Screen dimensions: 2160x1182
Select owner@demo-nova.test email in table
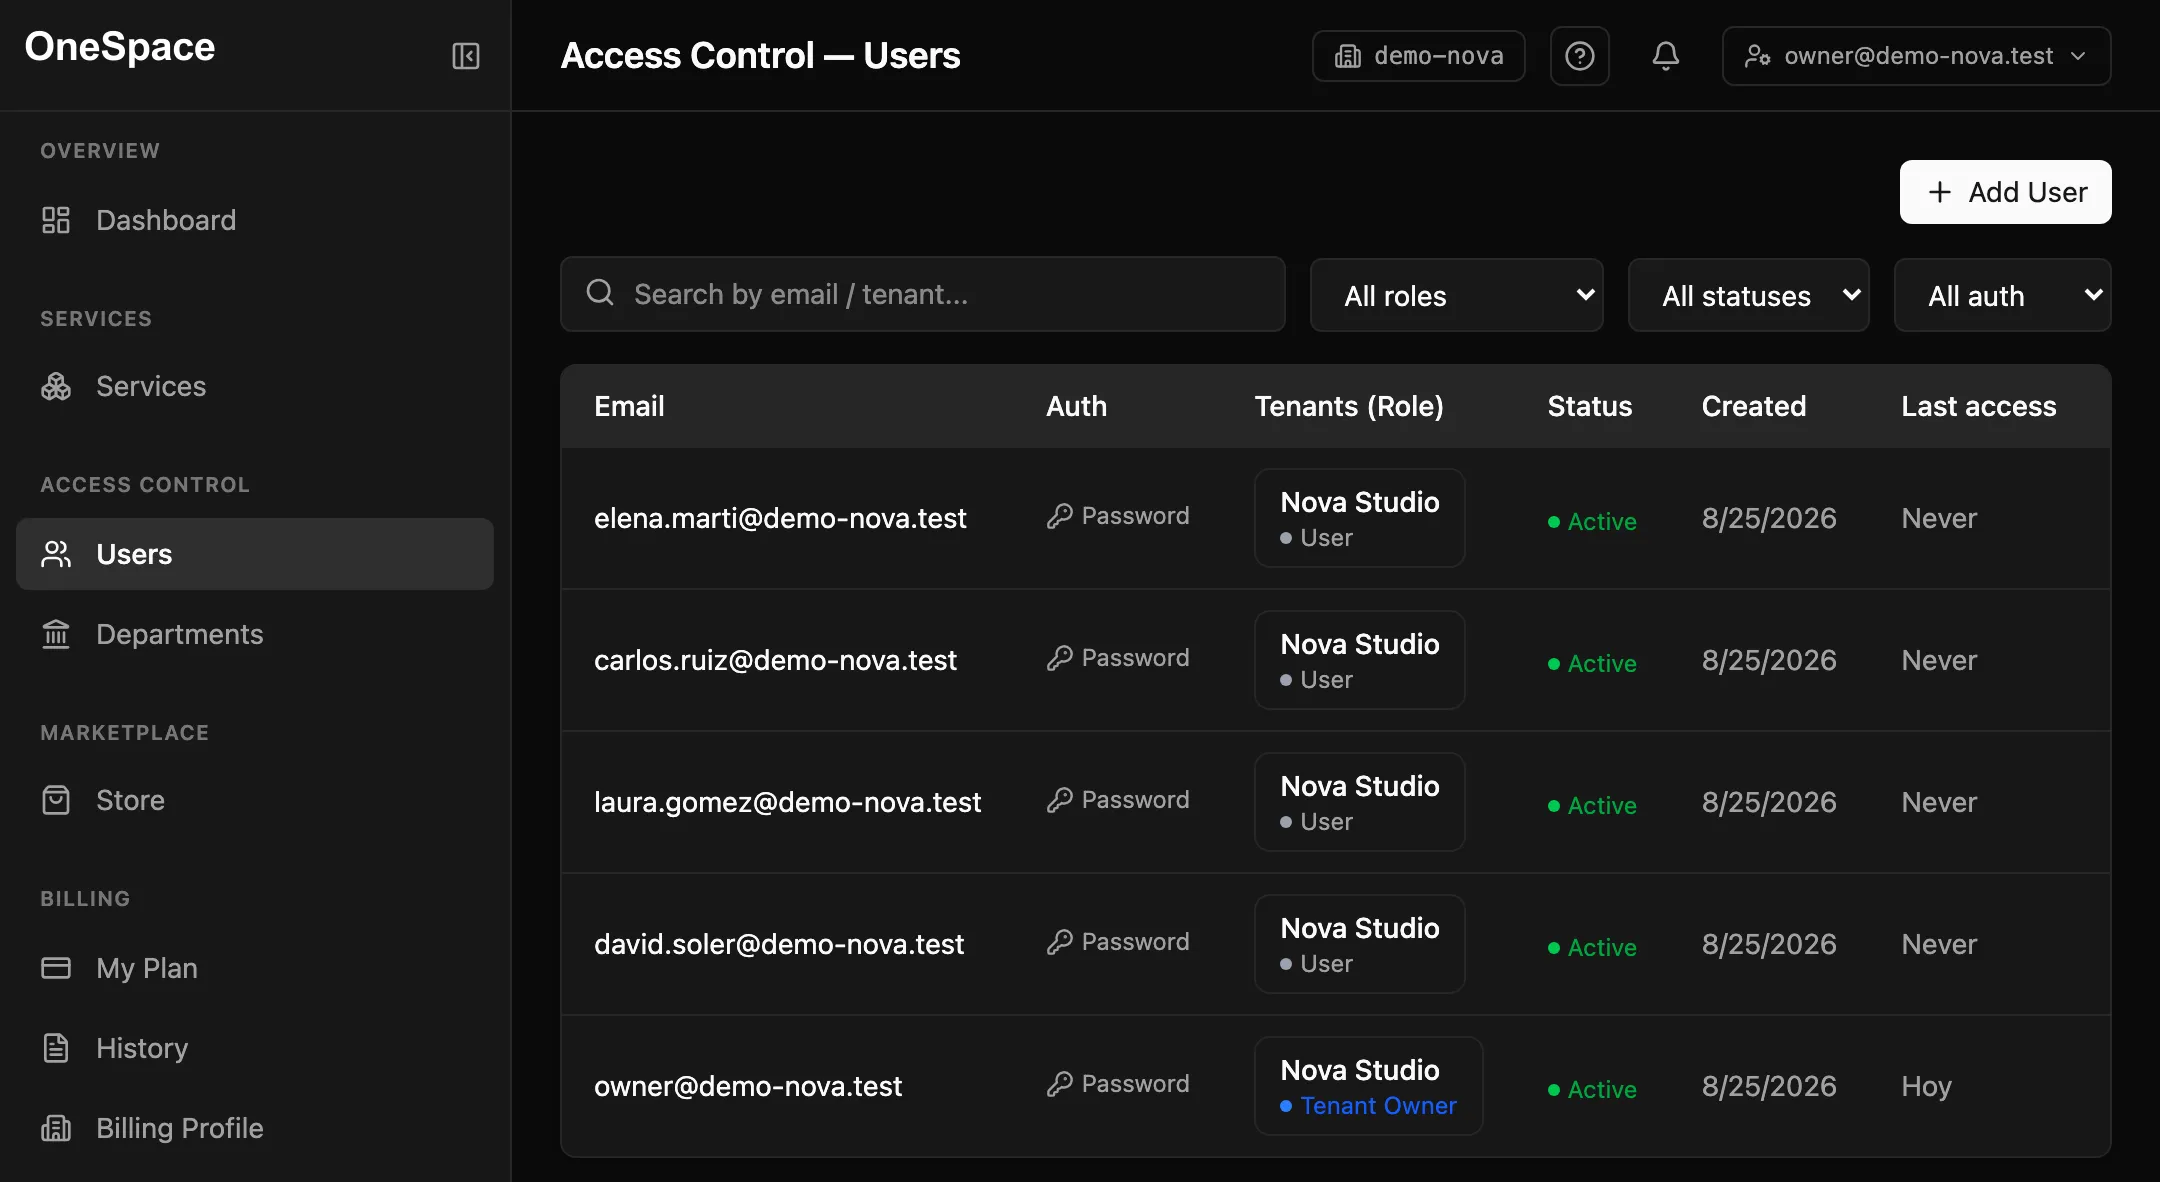click(748, 1086)
